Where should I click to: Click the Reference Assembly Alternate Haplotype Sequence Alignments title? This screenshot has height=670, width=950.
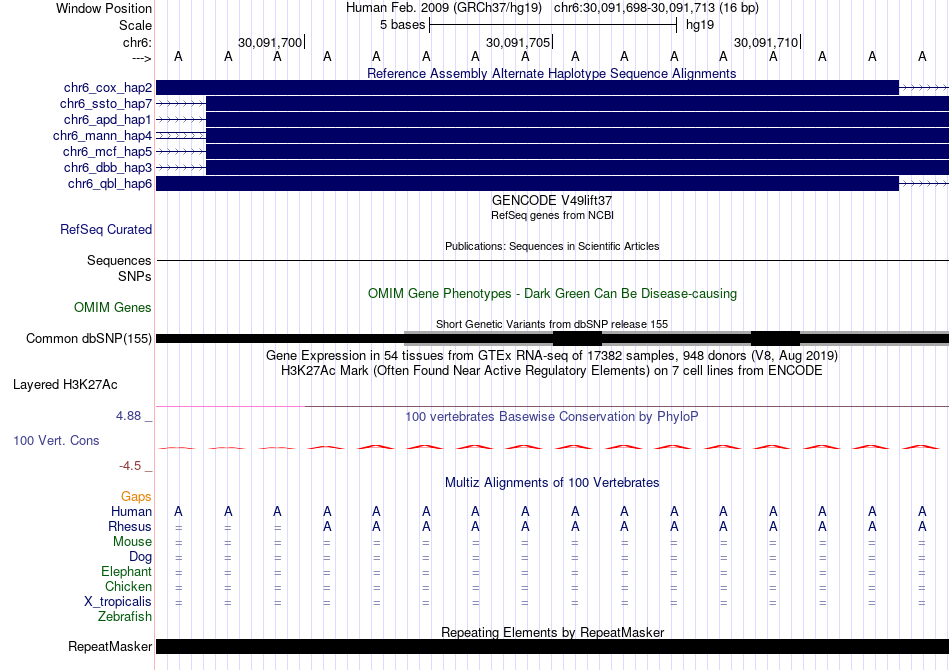click(551, 74)
